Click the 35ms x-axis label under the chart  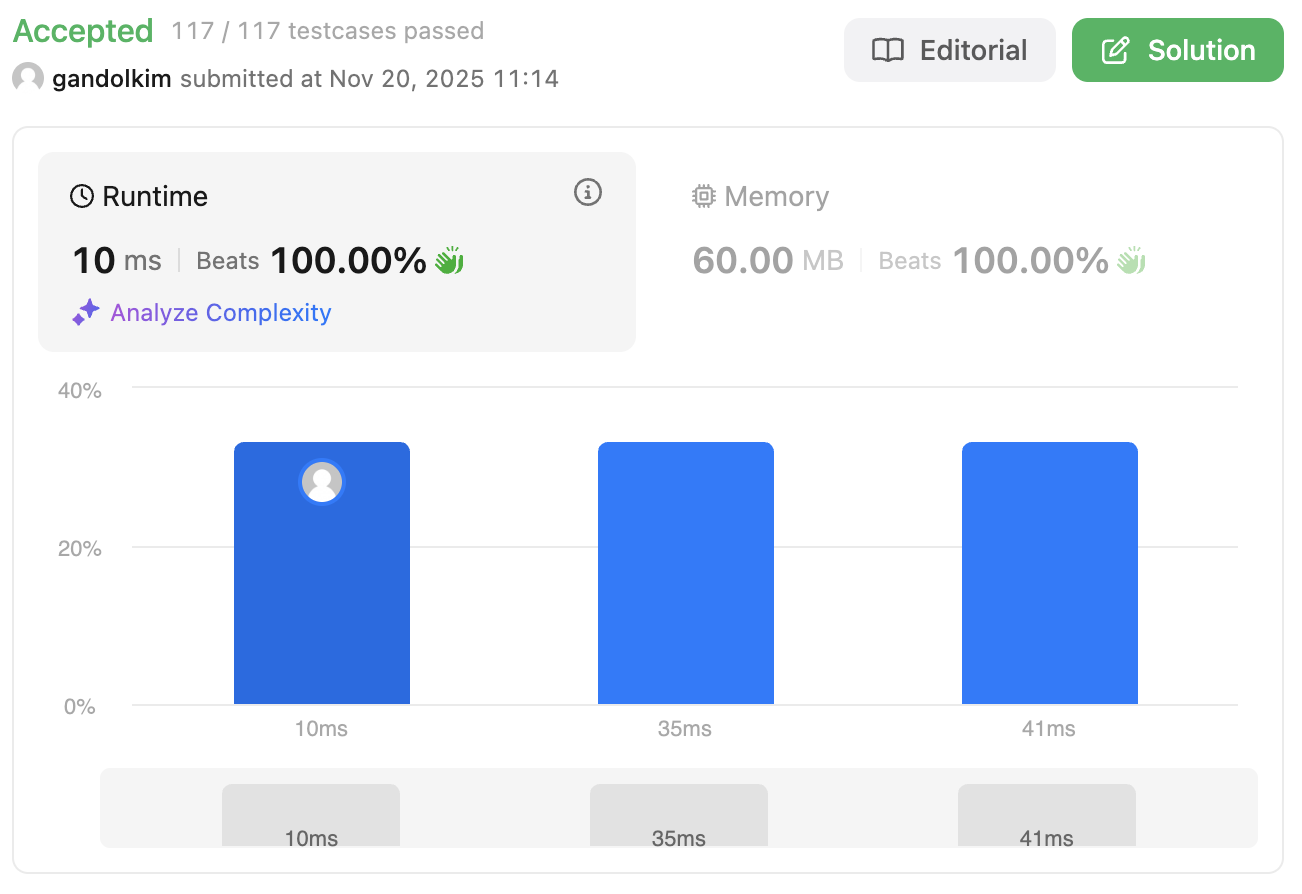(x=685, y=729)
